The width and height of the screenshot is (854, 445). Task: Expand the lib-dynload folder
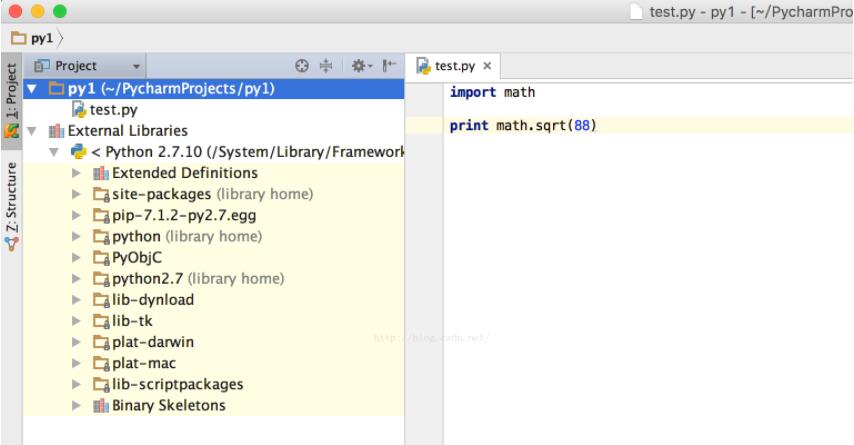76,300
